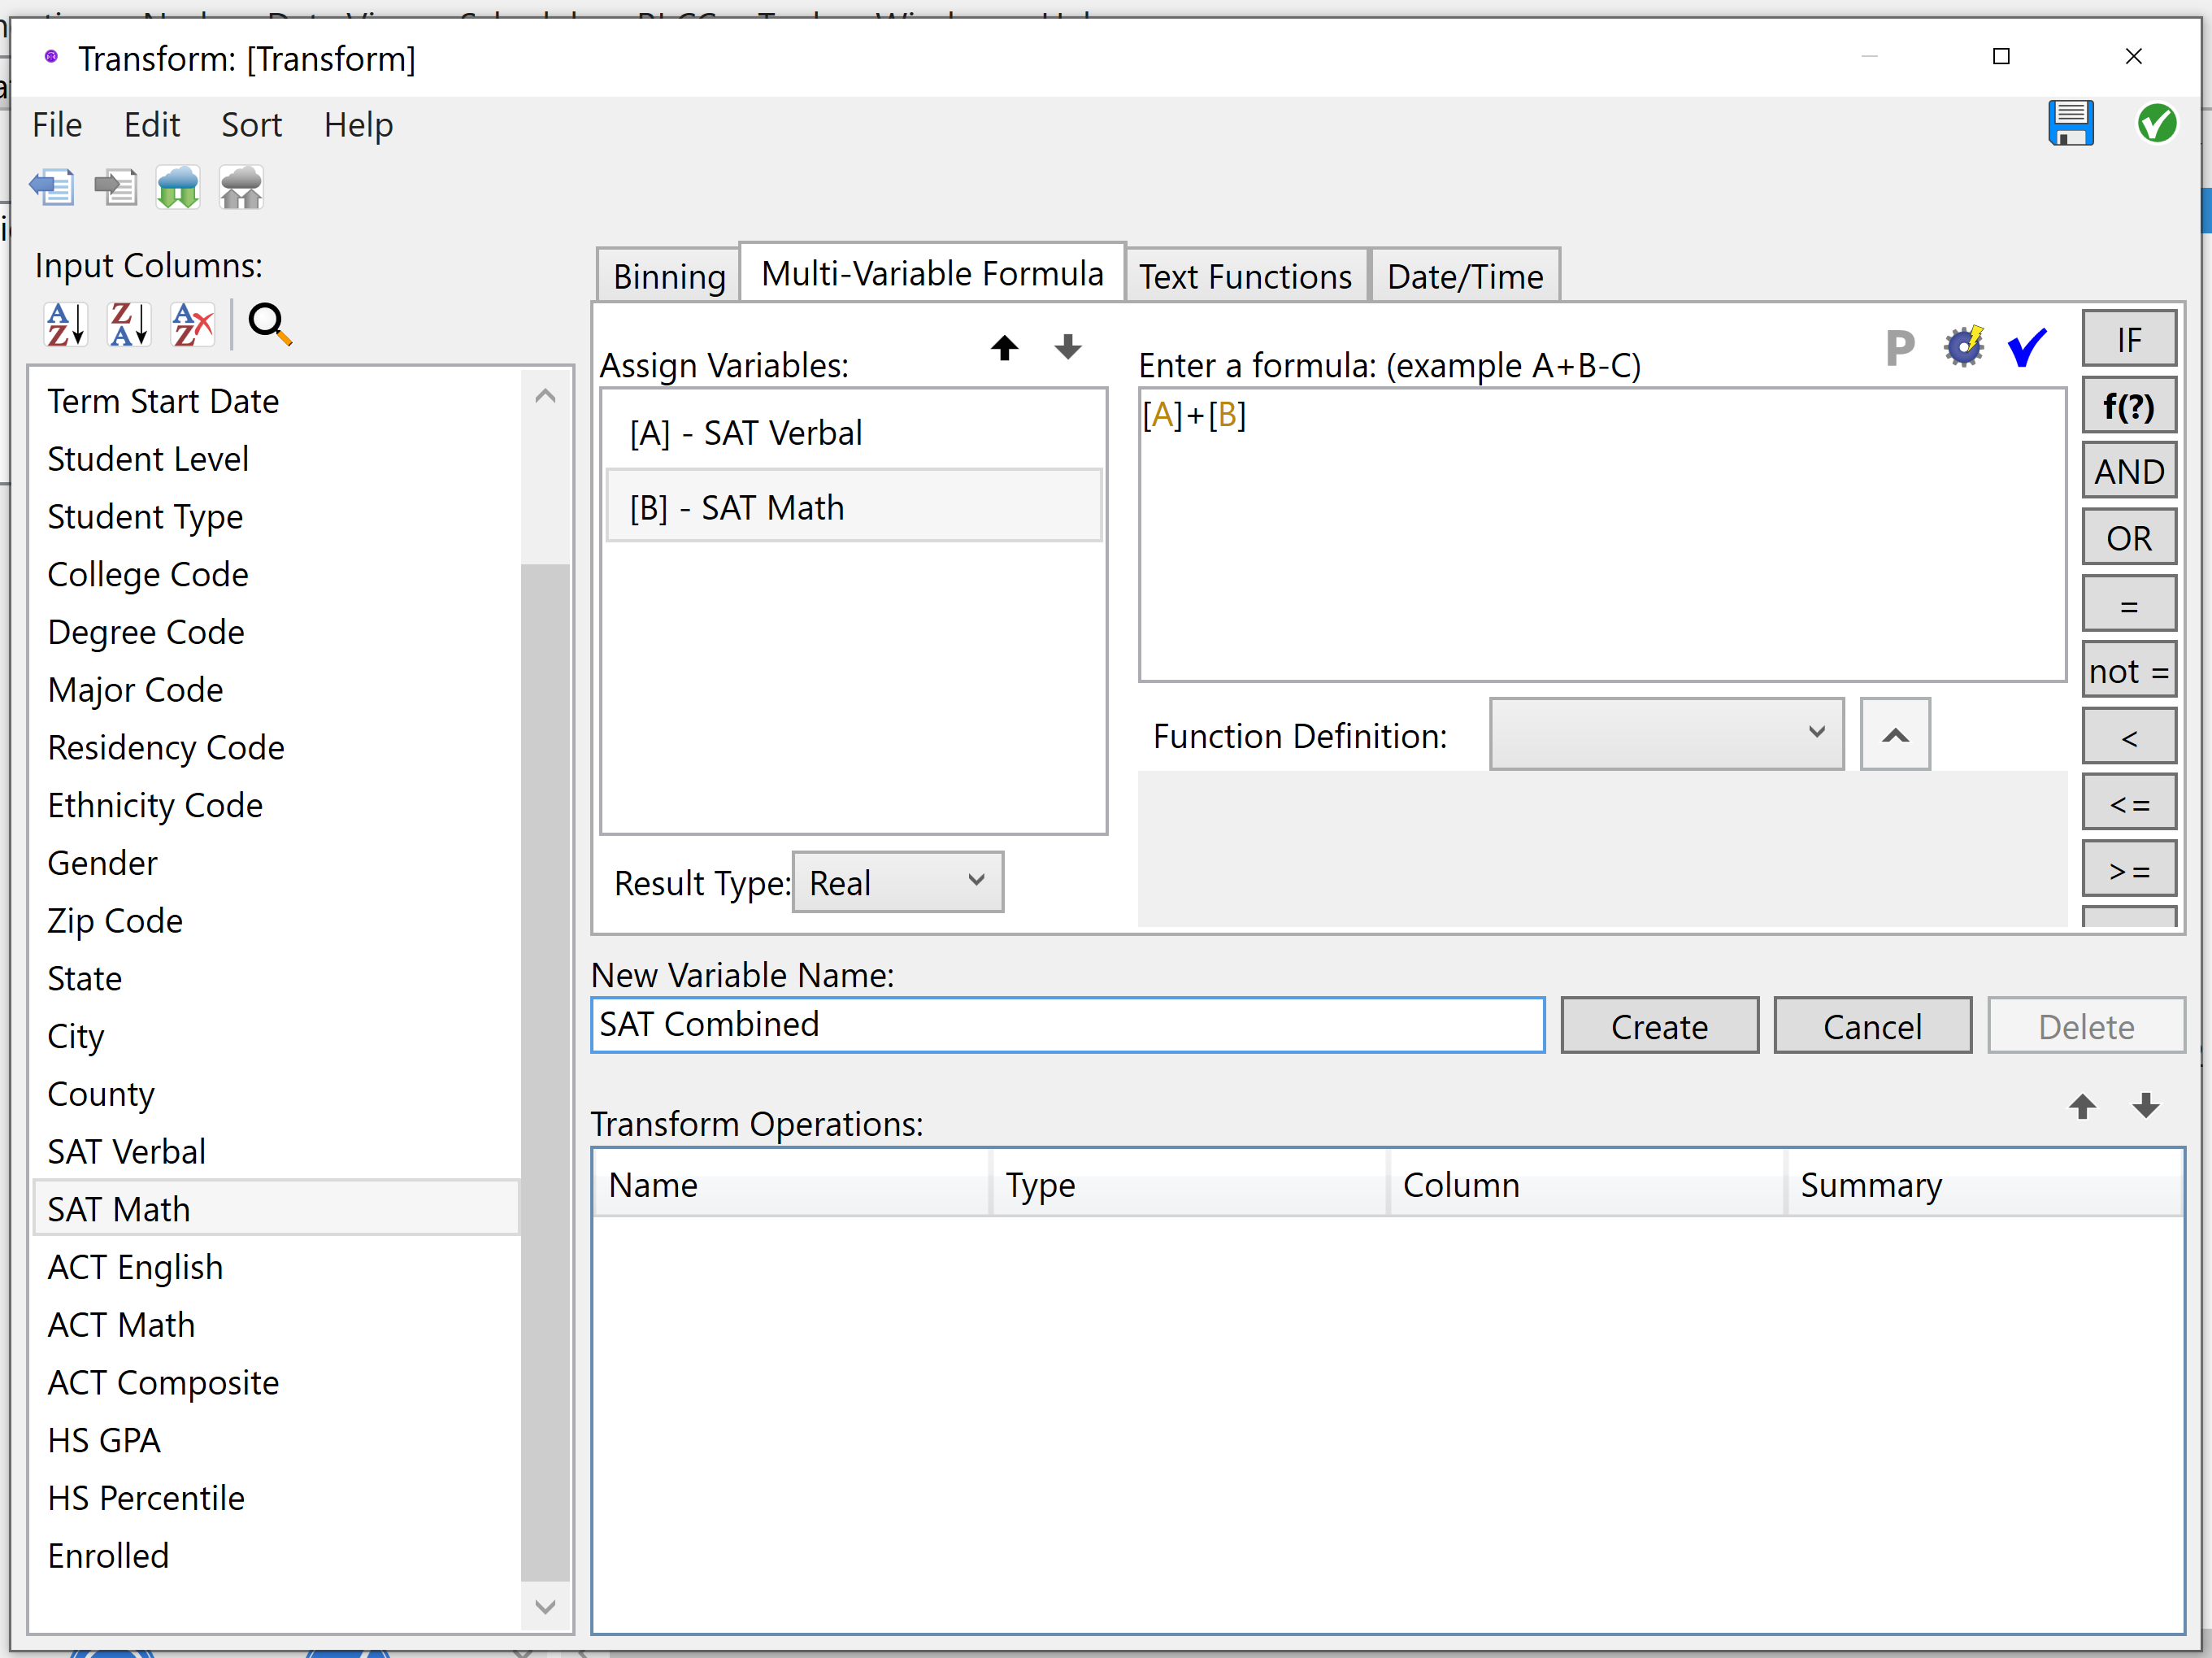2212x1658 pixels.
Task: Click the Create button
Action: tap(1659, 1025)
